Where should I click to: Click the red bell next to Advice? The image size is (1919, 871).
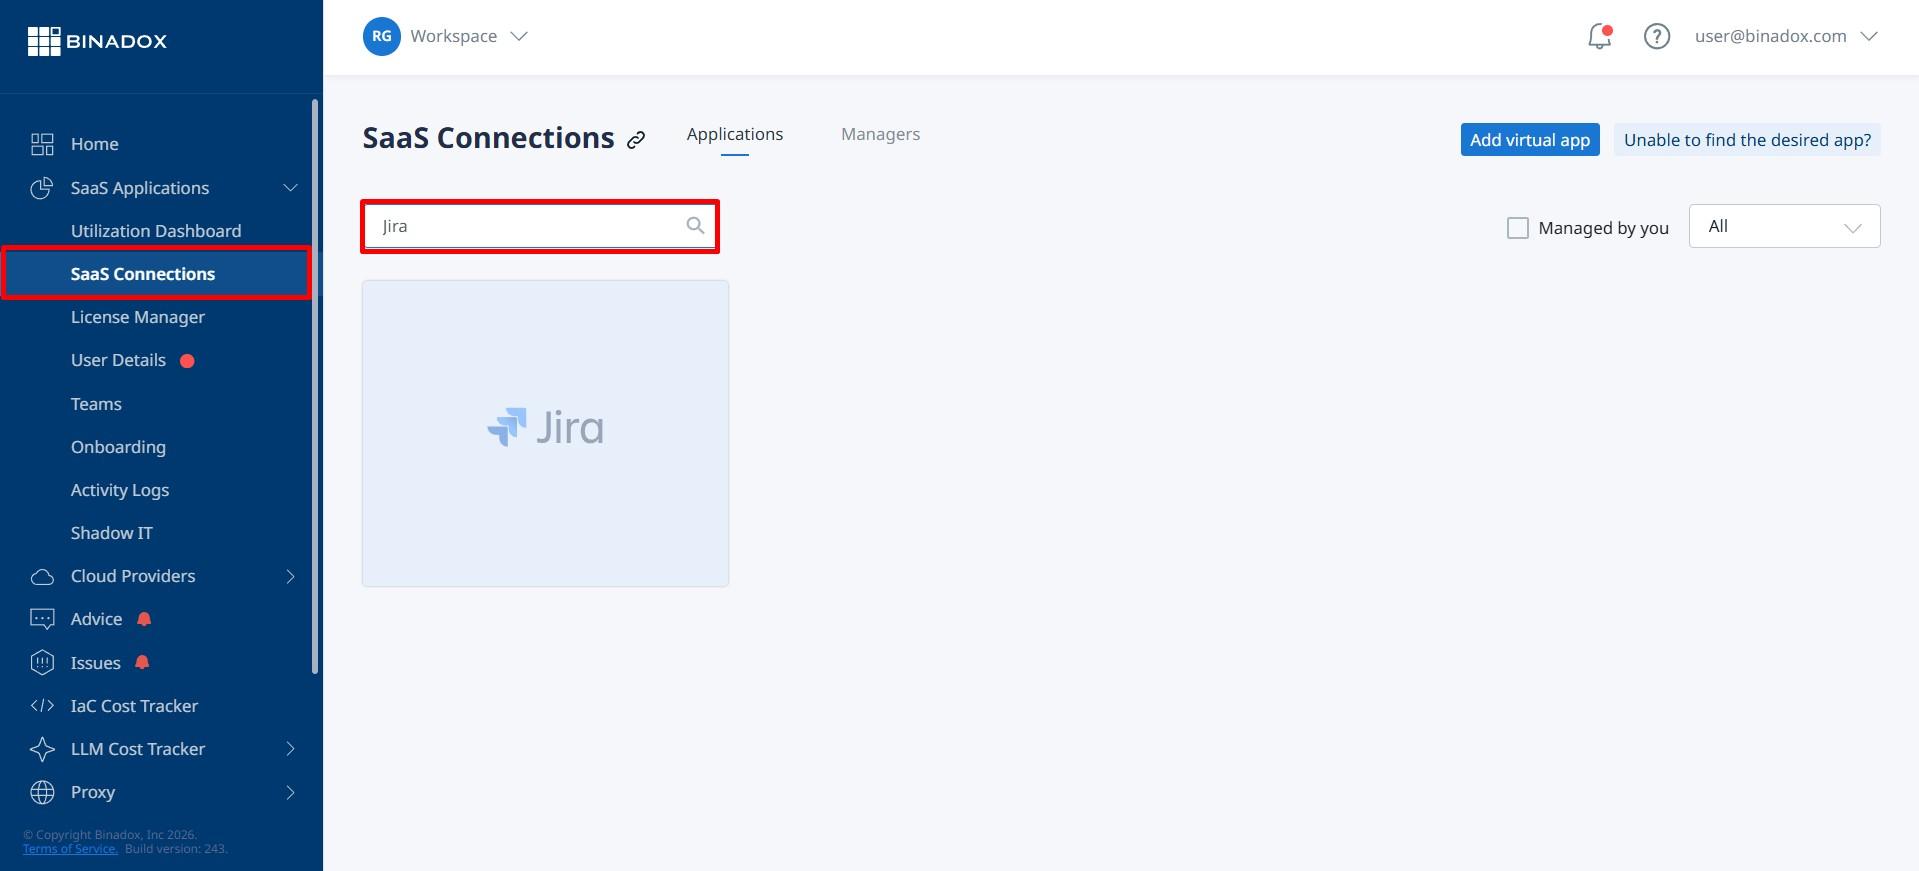[144, 619]
